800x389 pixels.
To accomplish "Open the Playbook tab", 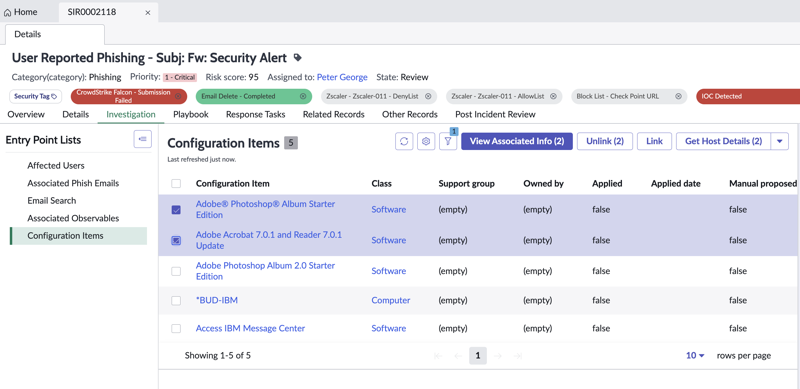I will (x=191, y=114).
